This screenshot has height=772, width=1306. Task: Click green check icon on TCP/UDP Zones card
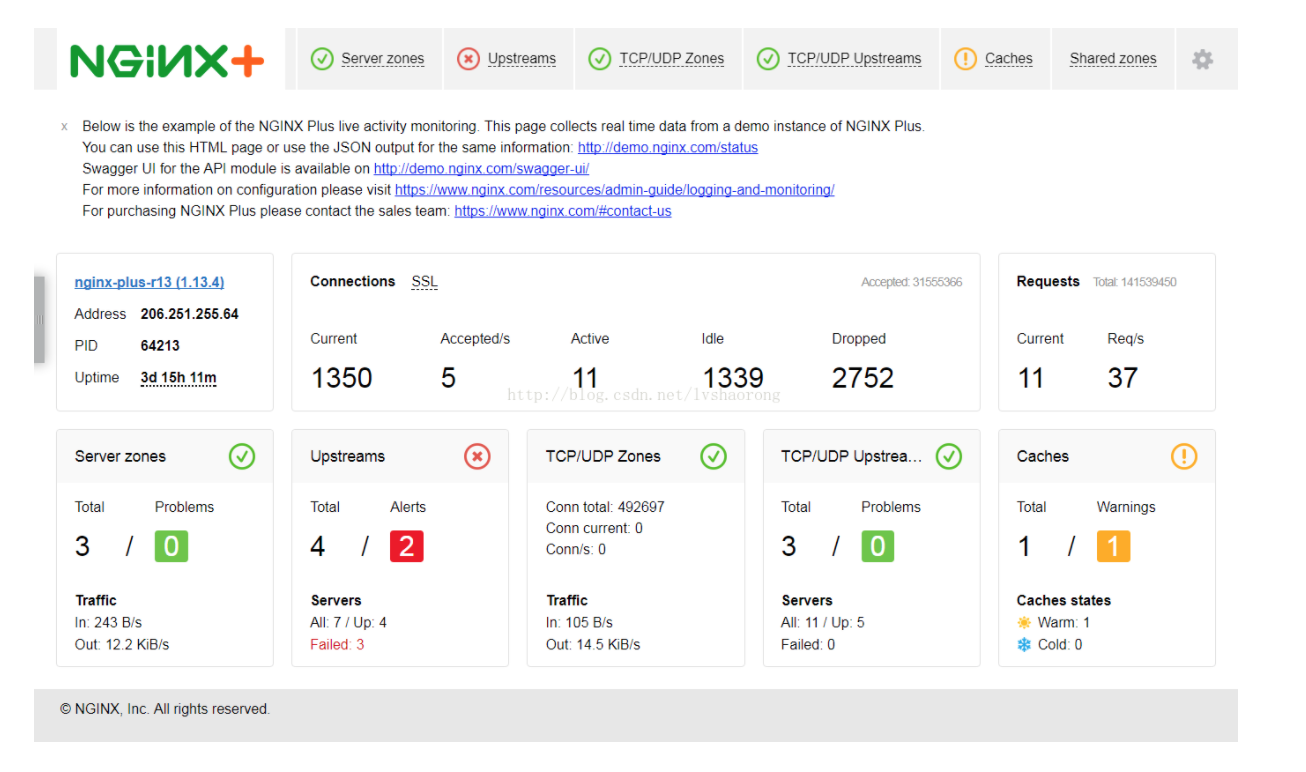pos(713,457)
